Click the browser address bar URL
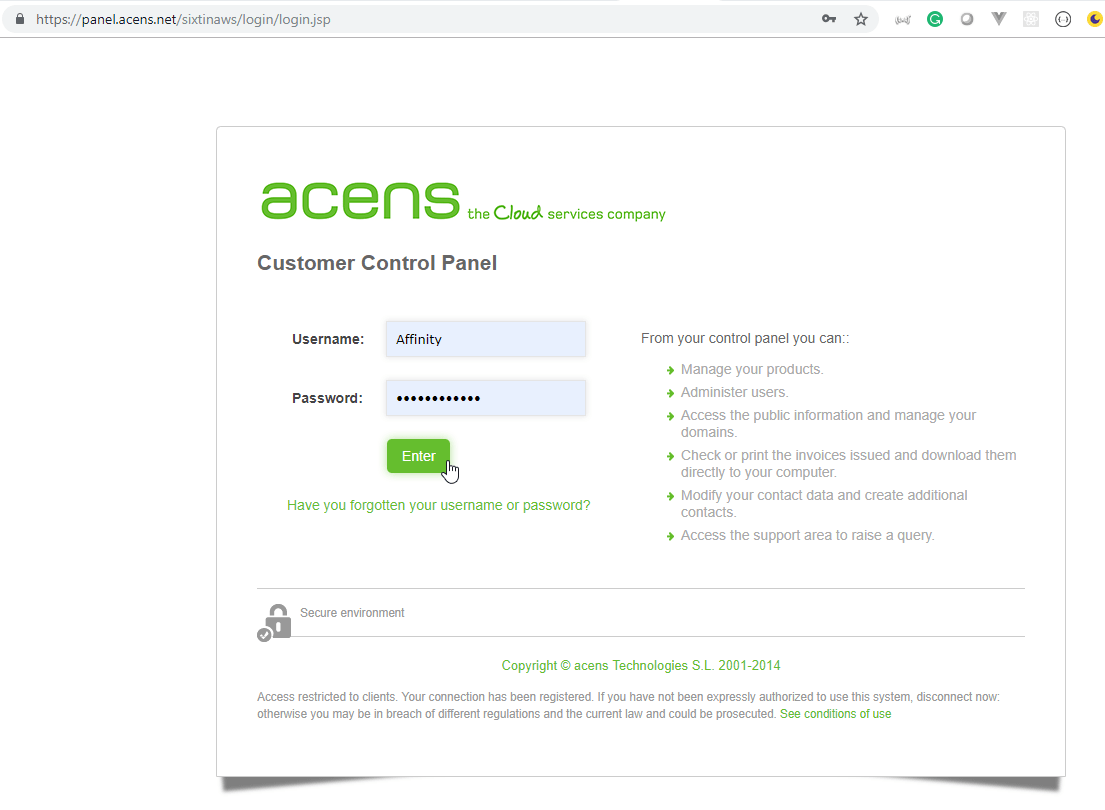This screenshot has width=1105, height=810. pyautogui.click(x=183, y=19)
